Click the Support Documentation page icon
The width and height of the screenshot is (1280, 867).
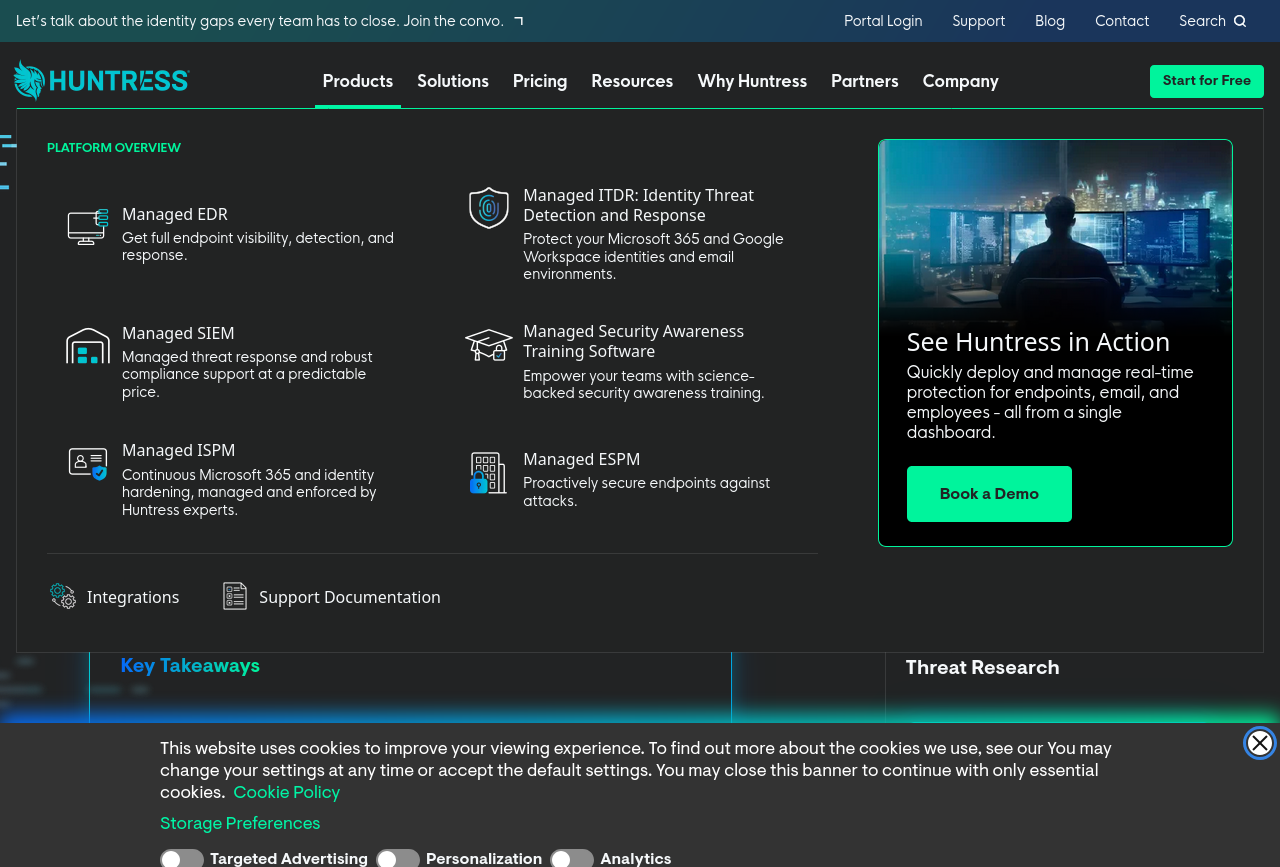pyautogui.click(x=235, y=596)
